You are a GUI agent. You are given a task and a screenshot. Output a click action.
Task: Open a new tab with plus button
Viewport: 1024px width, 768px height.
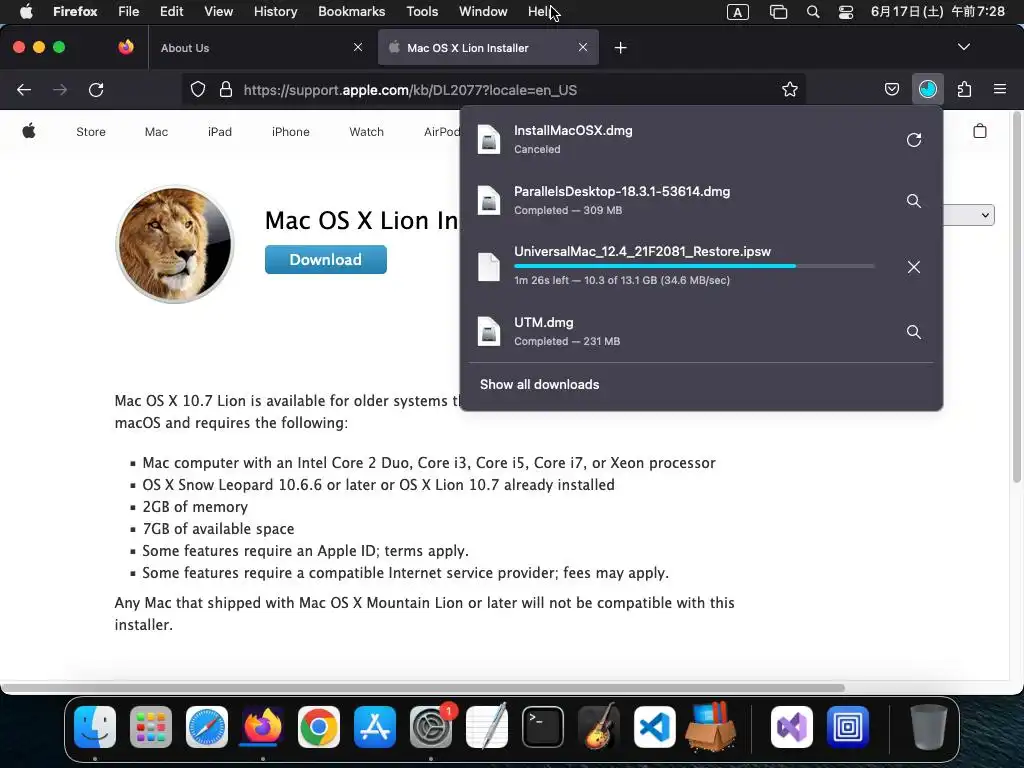point(620,48)
